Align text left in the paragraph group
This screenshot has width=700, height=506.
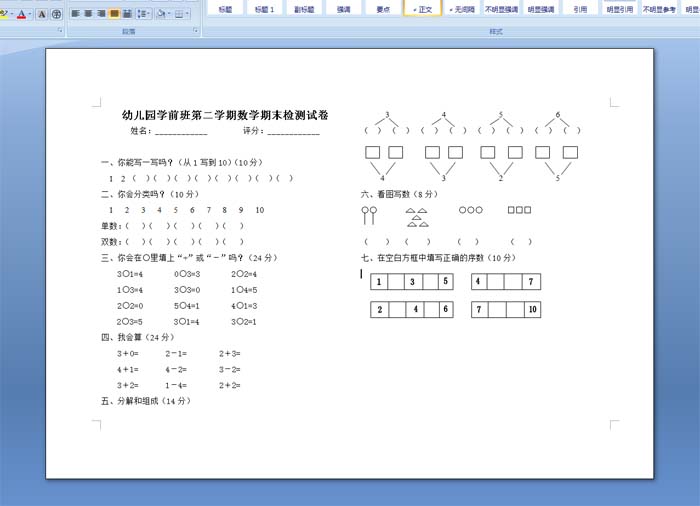75,14
